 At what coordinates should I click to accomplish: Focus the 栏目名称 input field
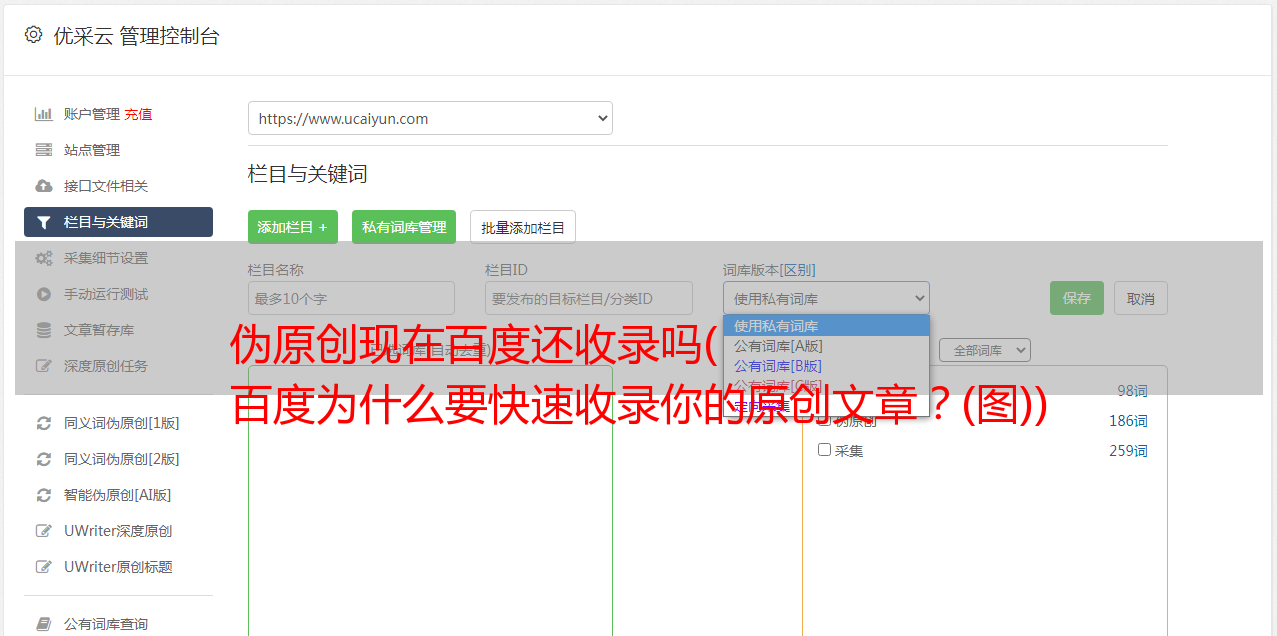click(351, 298)
